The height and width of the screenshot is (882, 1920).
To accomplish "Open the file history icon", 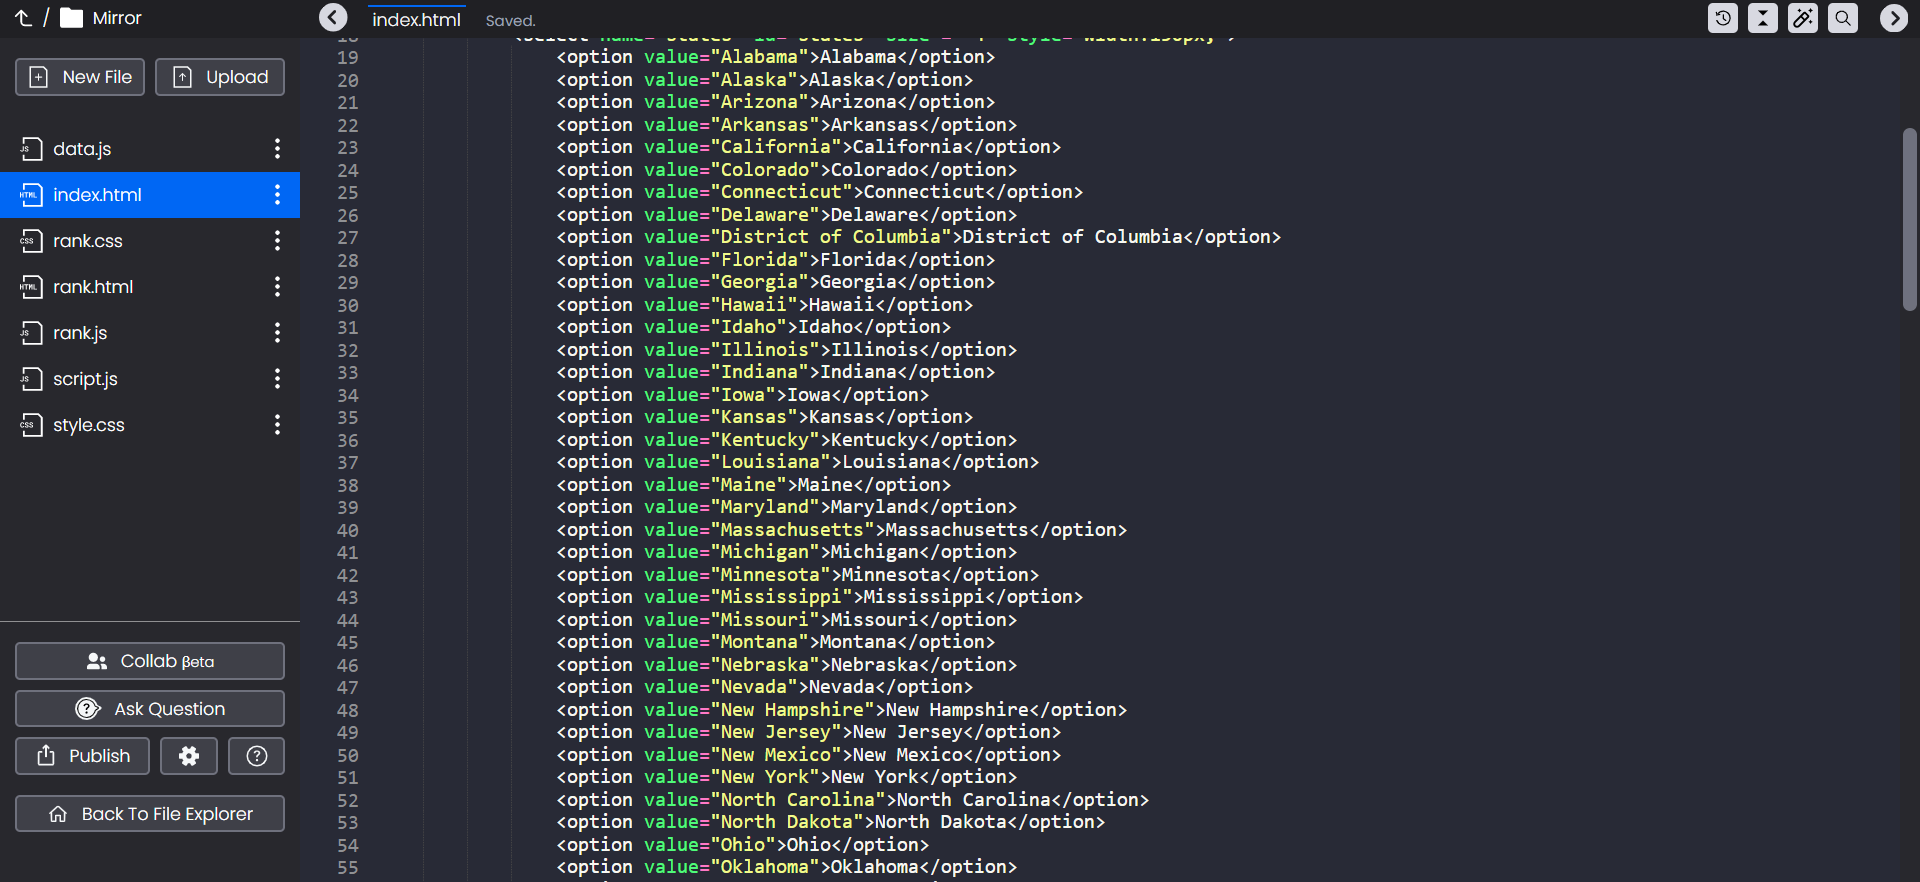I will pos(1723,18).
